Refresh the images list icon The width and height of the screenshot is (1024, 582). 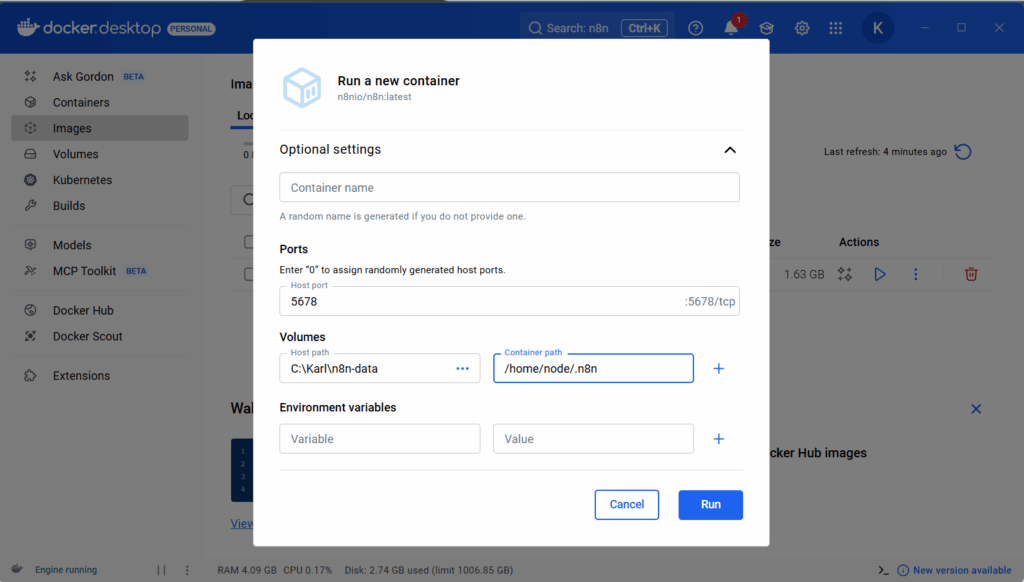pyautogui.click(x=963, y=152)
